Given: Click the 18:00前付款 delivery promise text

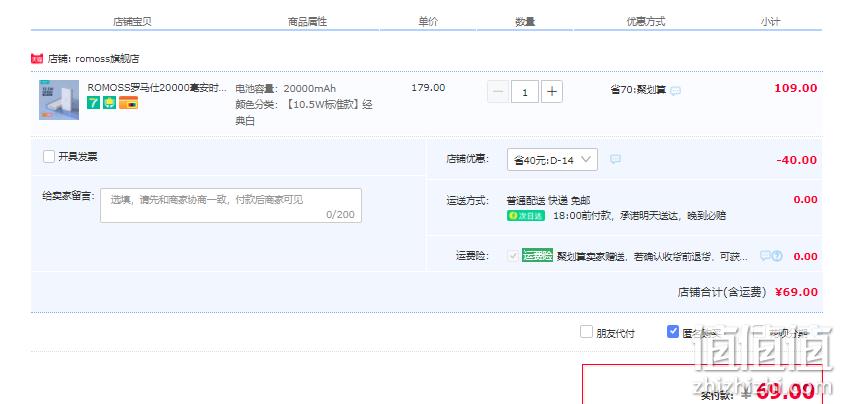Looking at the screenshot, I should coord(639,215).
